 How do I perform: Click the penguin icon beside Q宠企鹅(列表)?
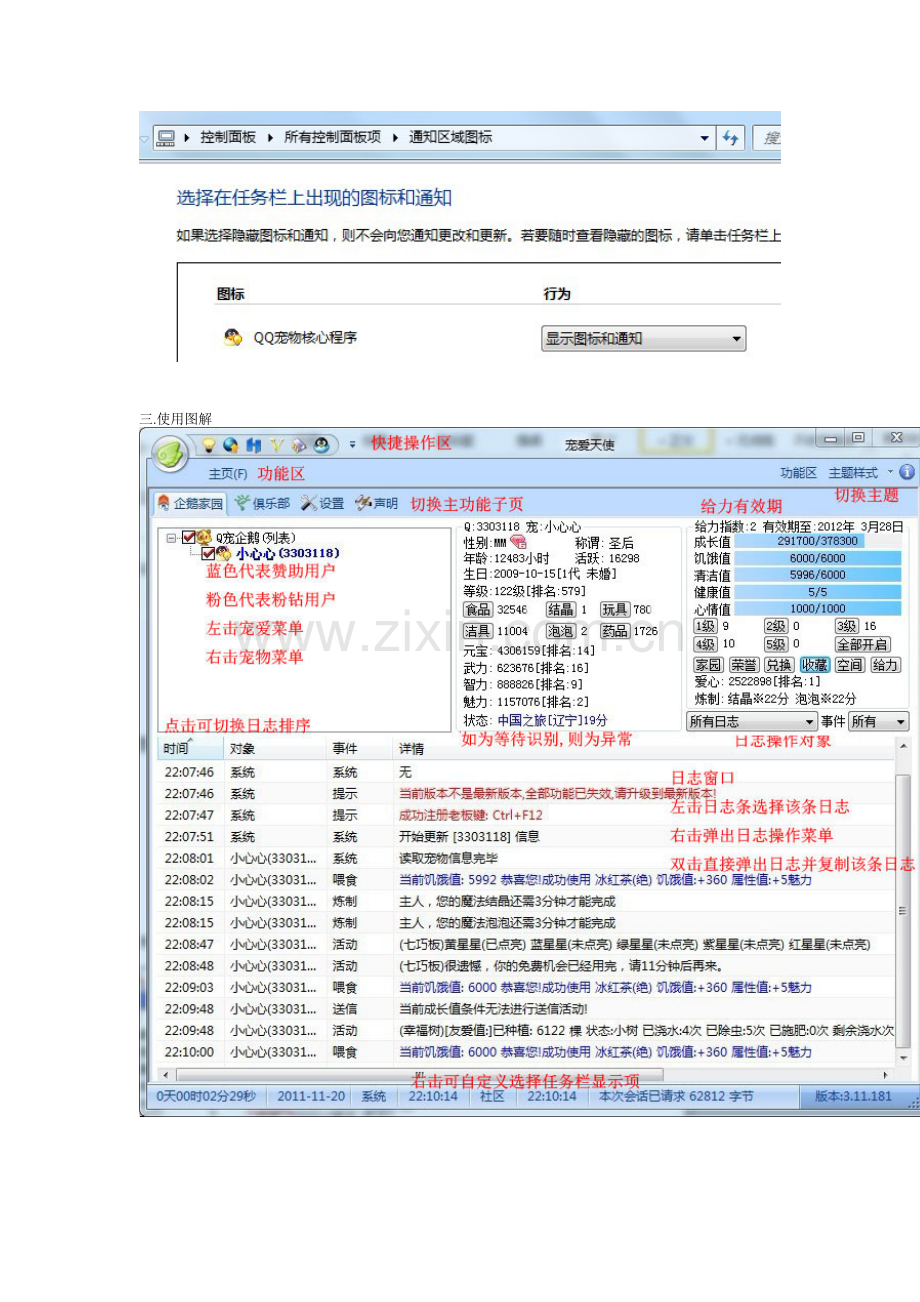pos(204,538)
